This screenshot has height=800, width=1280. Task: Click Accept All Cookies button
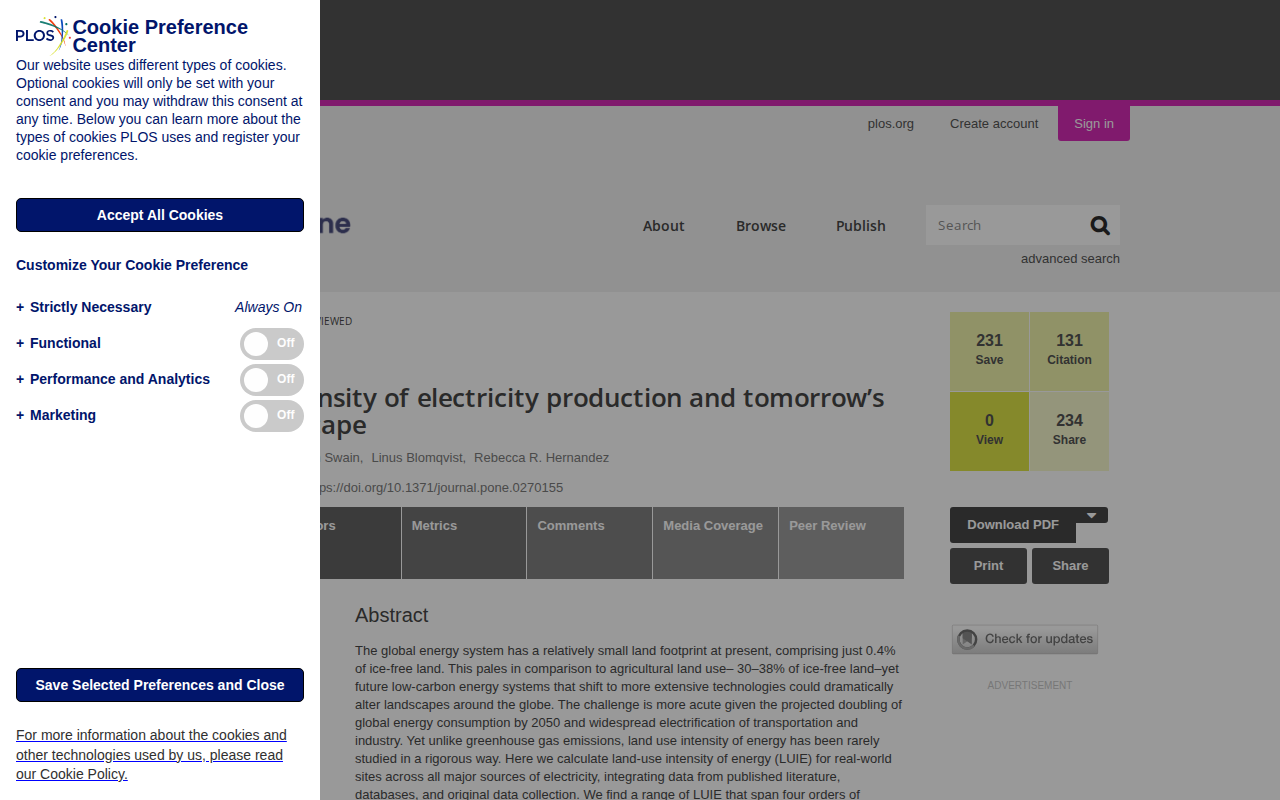coord(160,215)
